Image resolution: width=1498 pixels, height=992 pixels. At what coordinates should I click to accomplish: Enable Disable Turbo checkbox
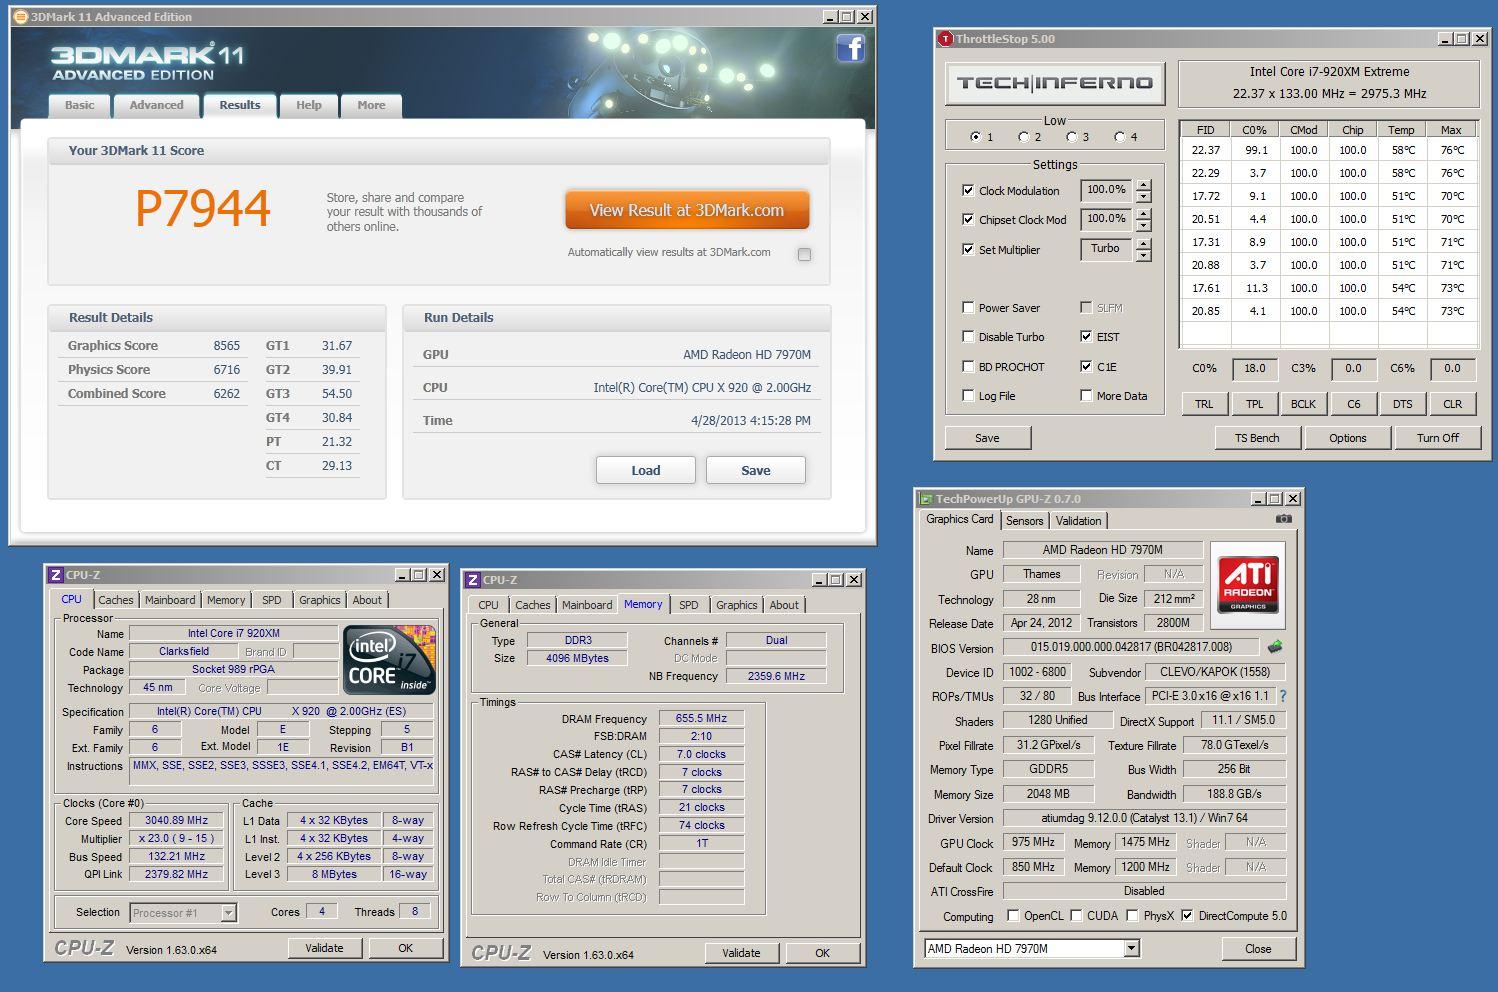(x=968, y=336)
